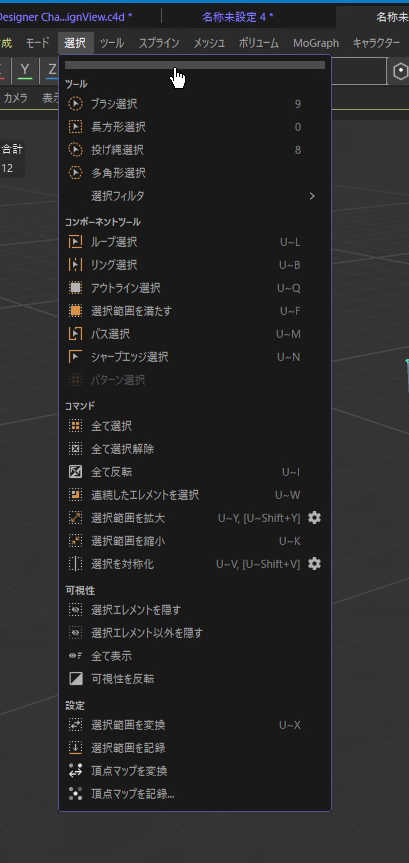Select the ブラシ選択 tool icon
409x863 pixels.
tap(75, 104)
